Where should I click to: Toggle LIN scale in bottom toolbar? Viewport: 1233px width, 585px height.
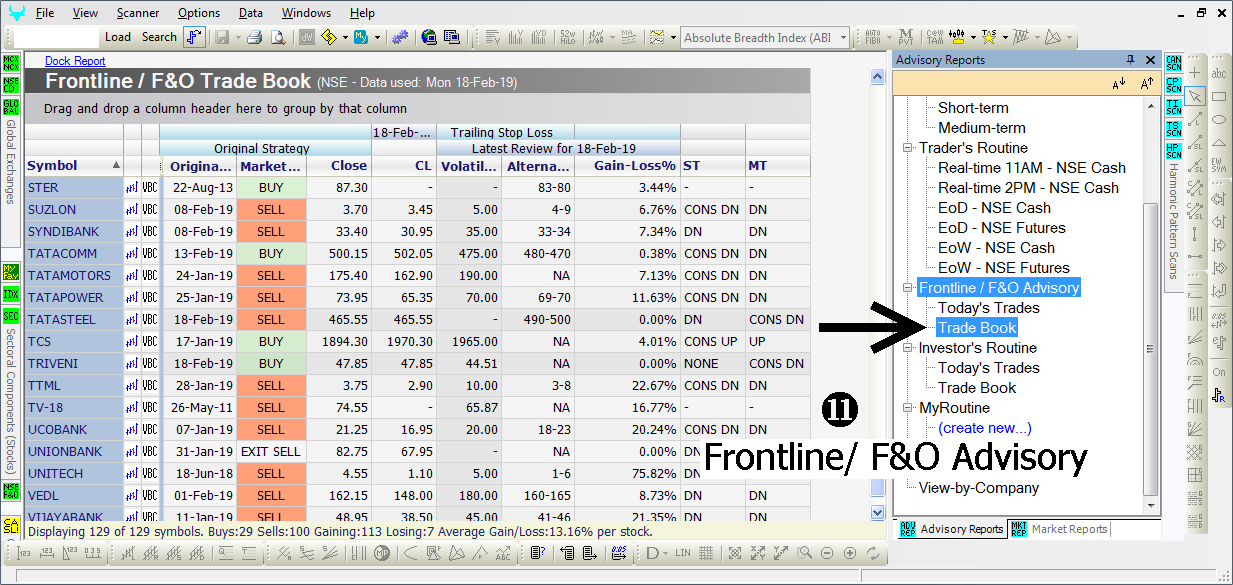683,552
